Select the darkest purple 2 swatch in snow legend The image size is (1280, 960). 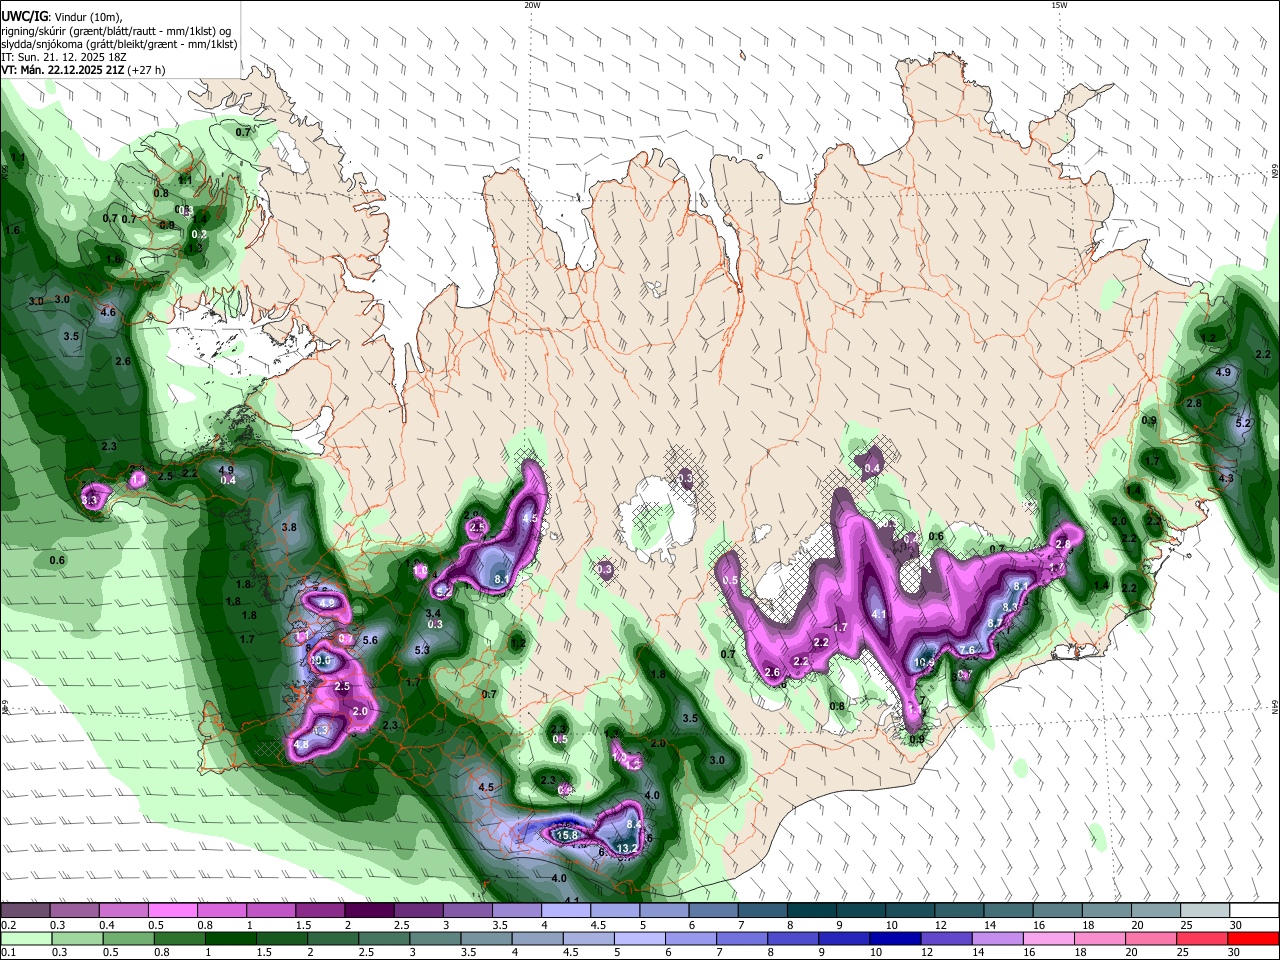point(369,911)
